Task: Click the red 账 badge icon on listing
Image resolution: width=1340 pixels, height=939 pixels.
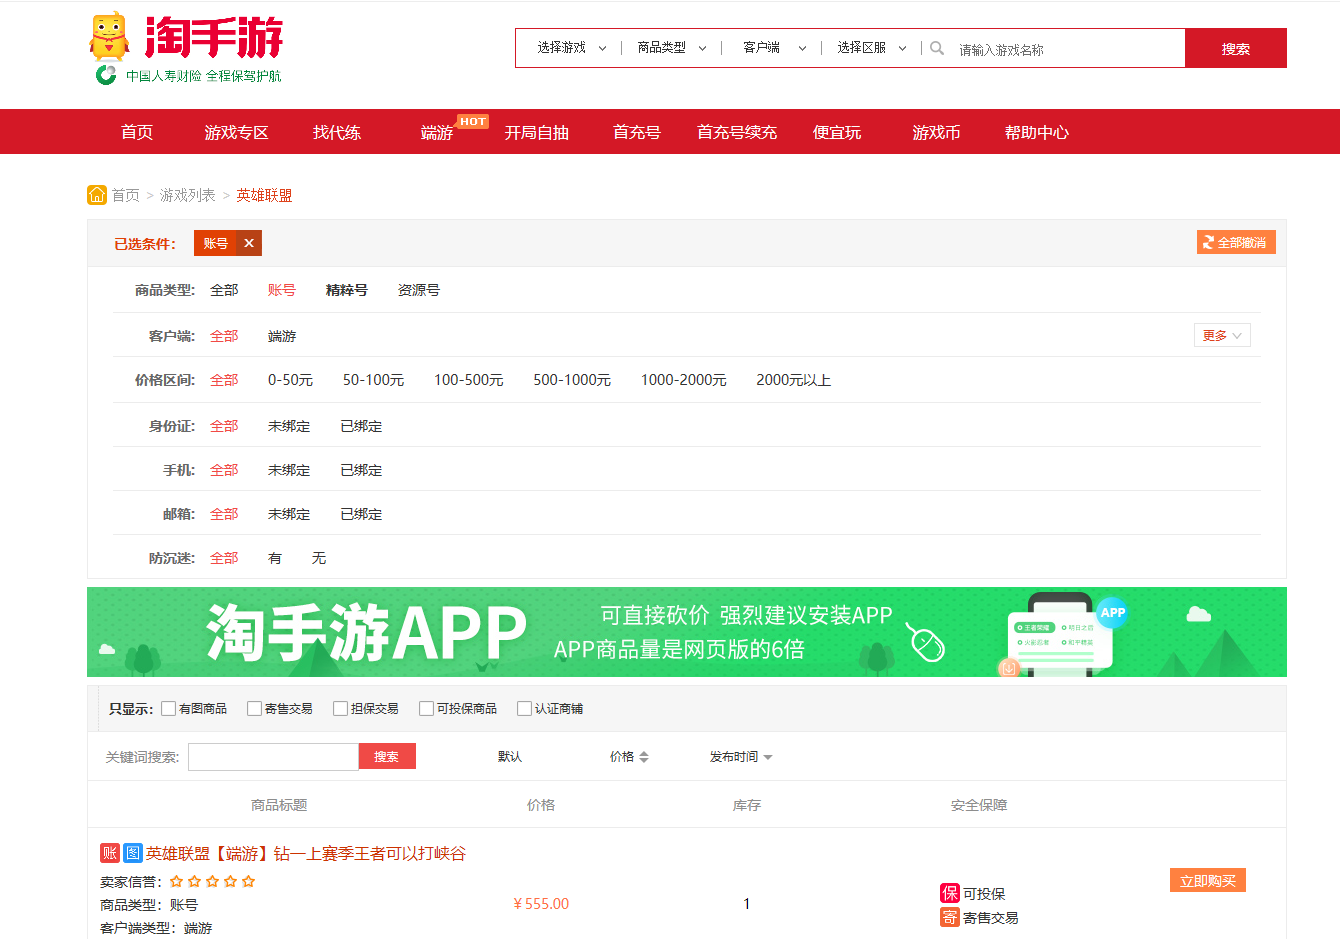Action: tap(110, 853)
